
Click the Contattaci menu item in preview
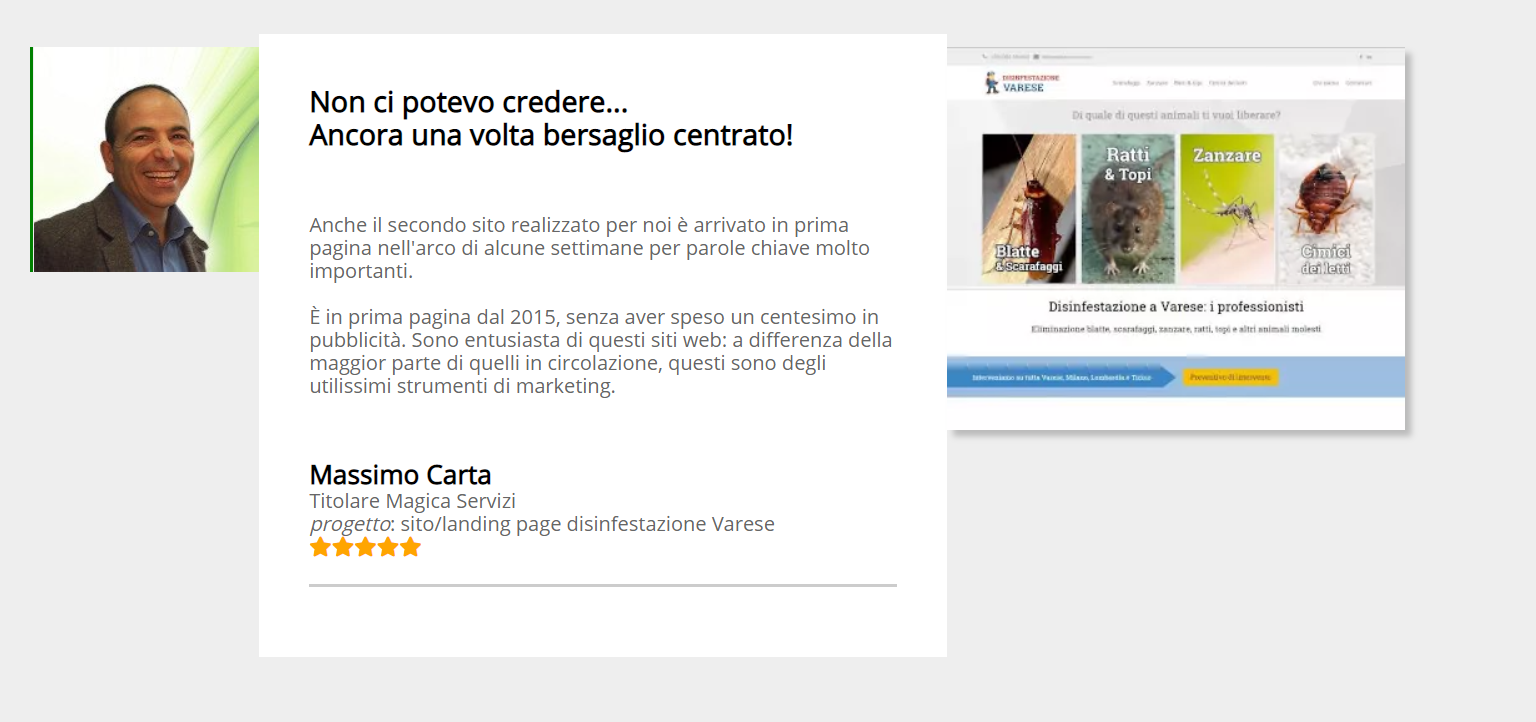[1358, 83]
